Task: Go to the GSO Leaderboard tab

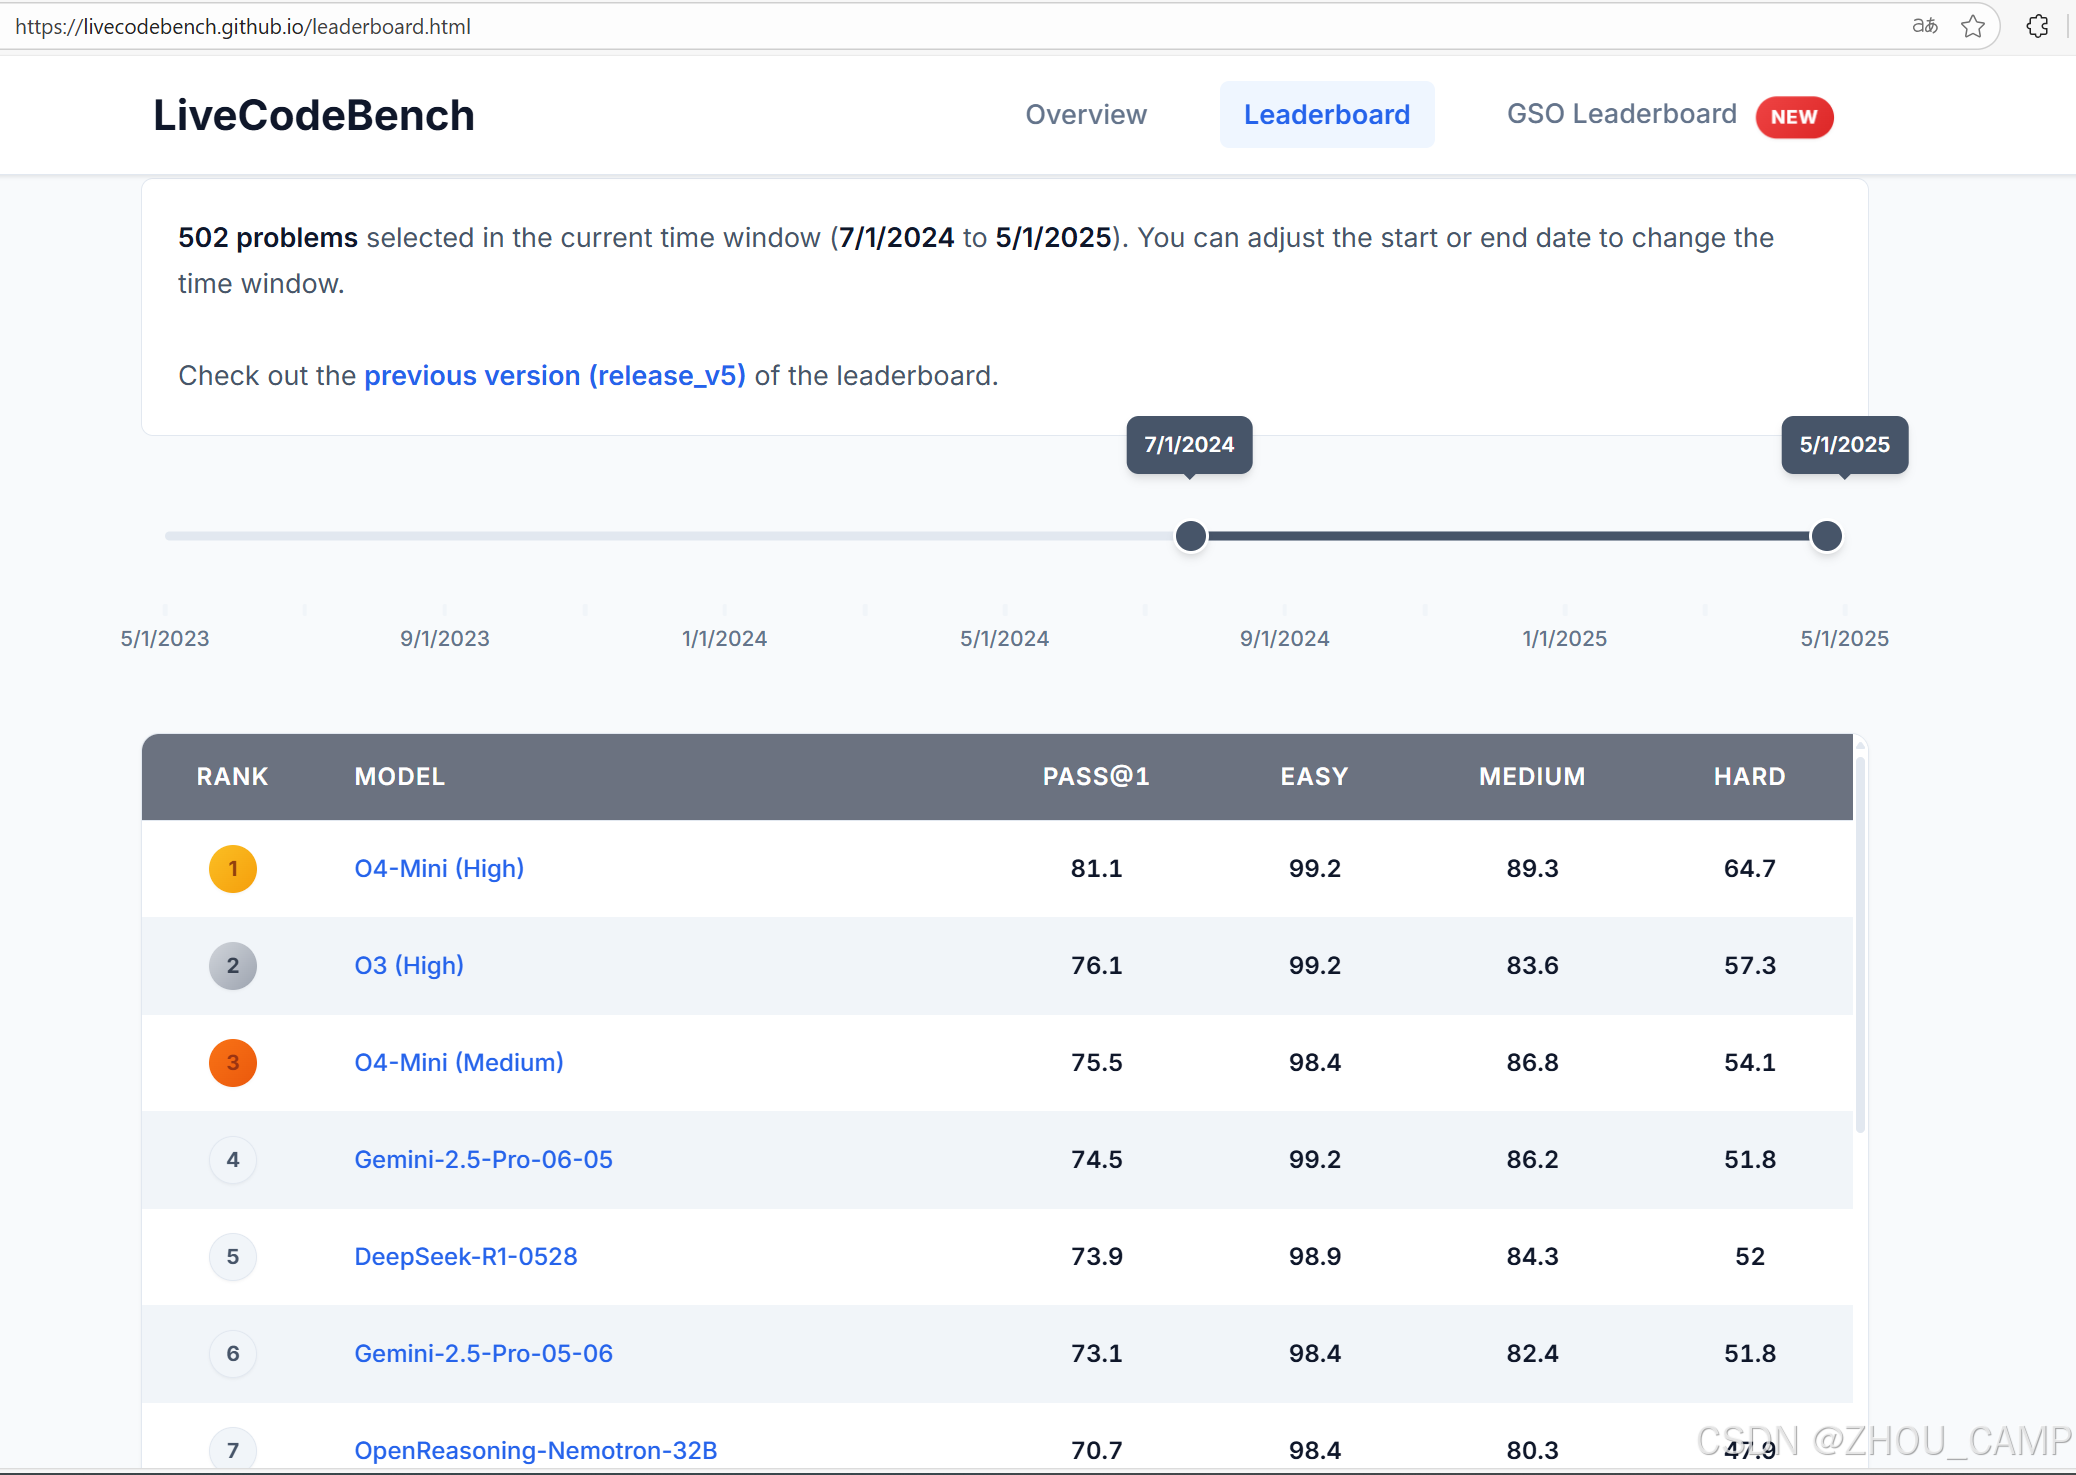Action: [x=1622, y=114]
